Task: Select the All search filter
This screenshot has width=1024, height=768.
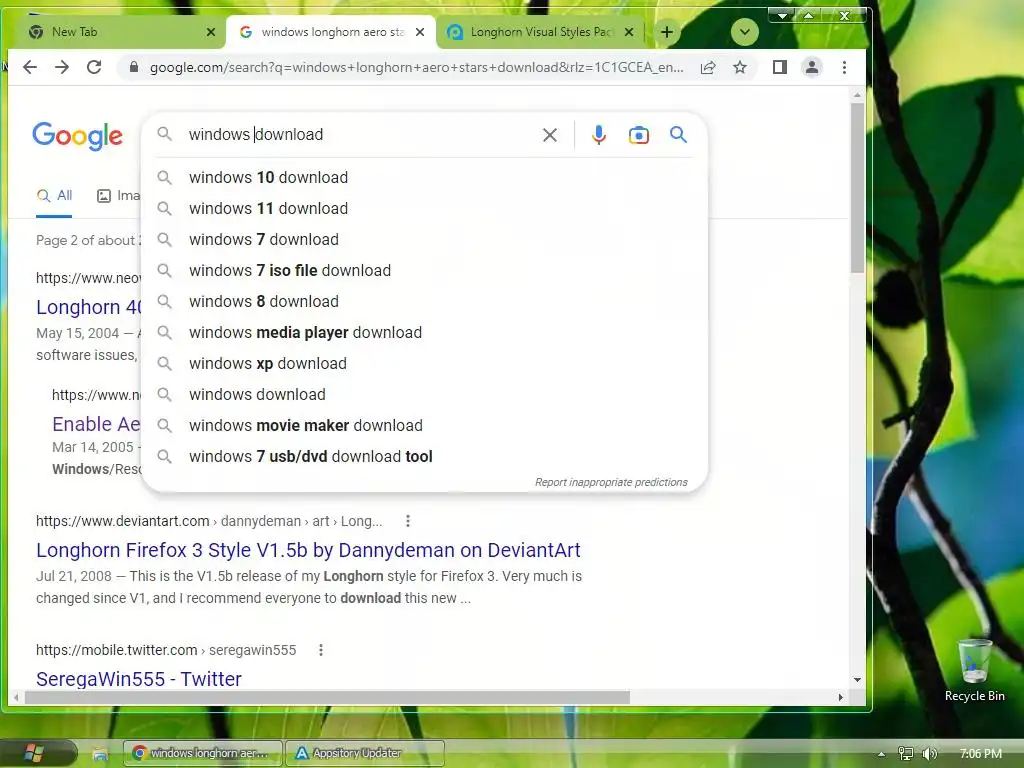Action: (x=54, y=195)
